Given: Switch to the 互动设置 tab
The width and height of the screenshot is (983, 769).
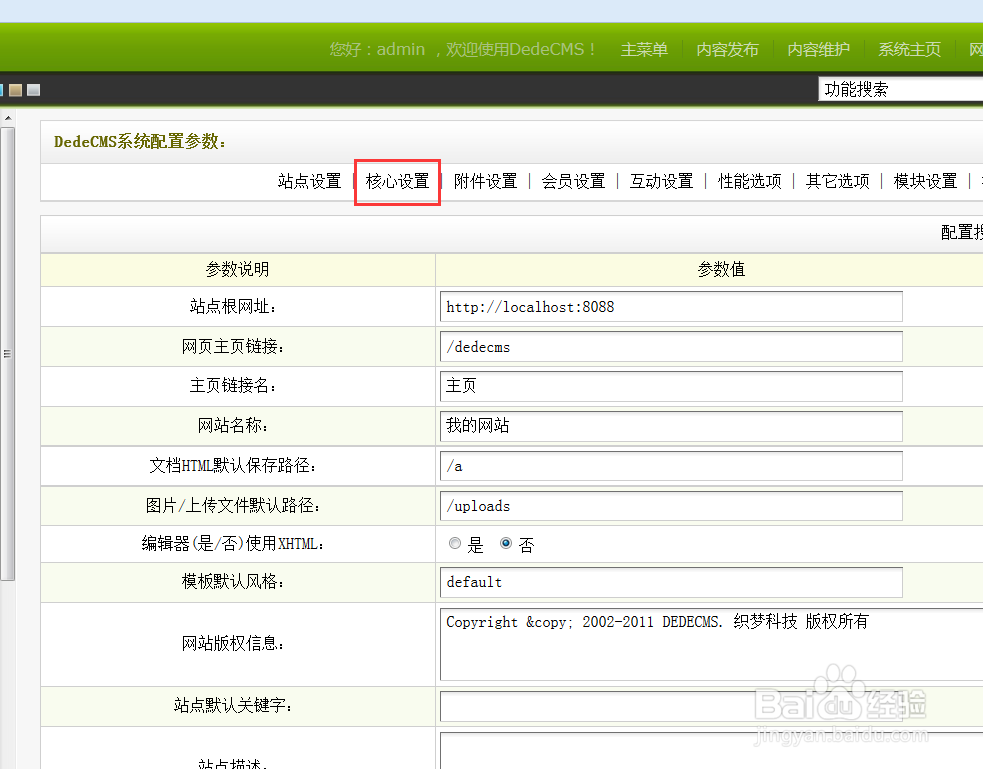Looking at the screenshot, I should click(x=661, y=181).
